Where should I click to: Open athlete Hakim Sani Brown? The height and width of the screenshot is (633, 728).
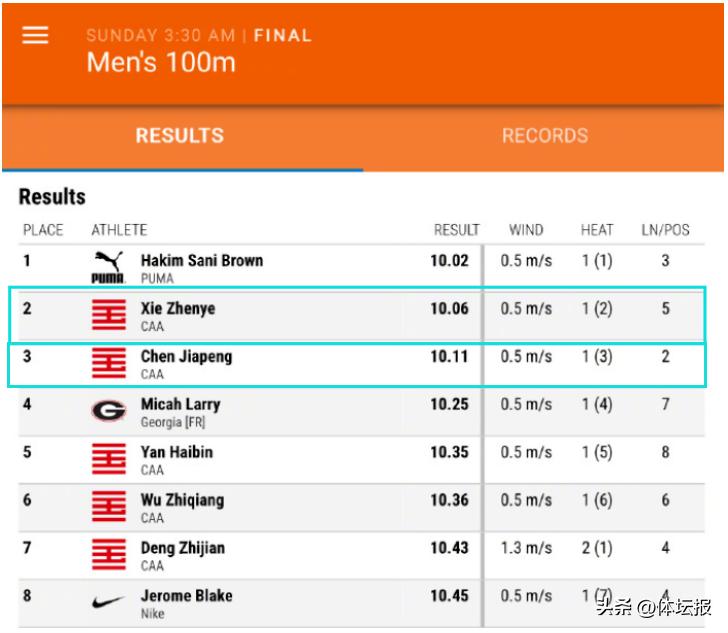click(202, 260)
